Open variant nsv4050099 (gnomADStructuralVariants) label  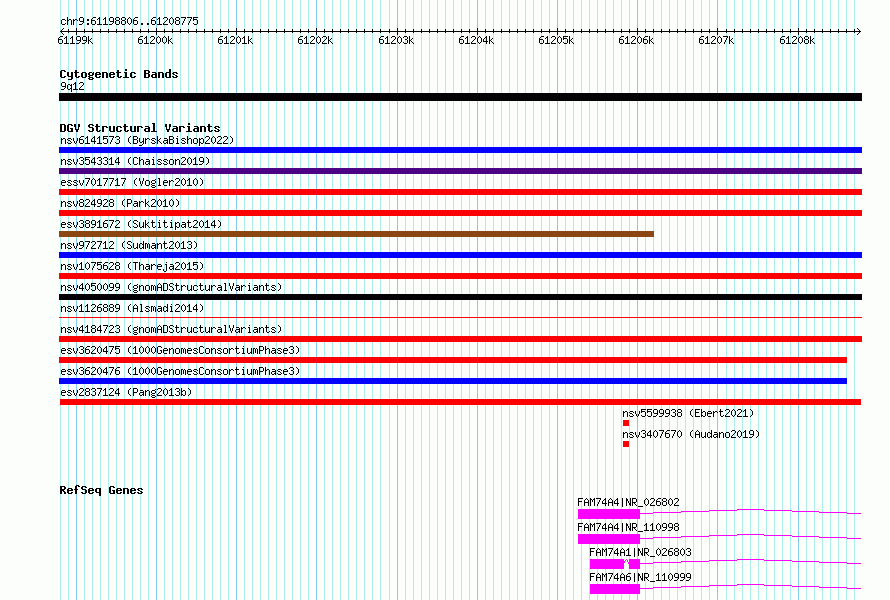coord(171,287)
